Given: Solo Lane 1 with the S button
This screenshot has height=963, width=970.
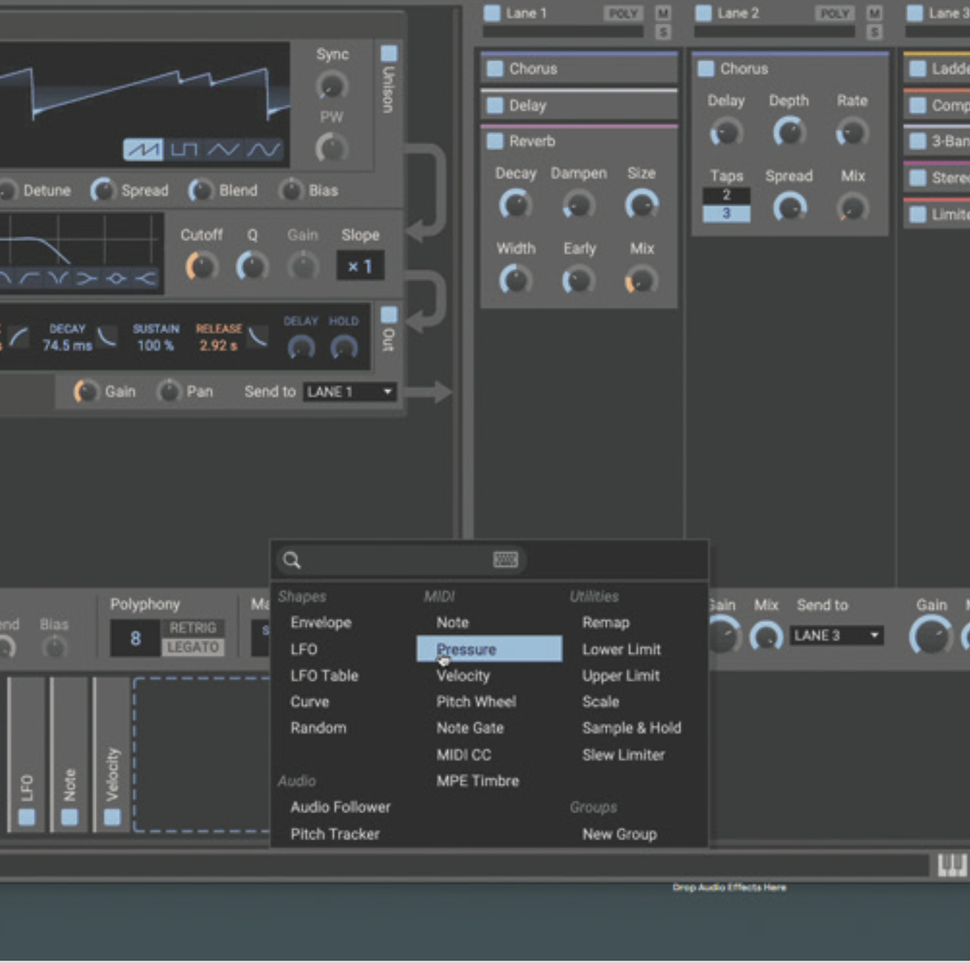Looking at the screenshot, I should (663, 32).
